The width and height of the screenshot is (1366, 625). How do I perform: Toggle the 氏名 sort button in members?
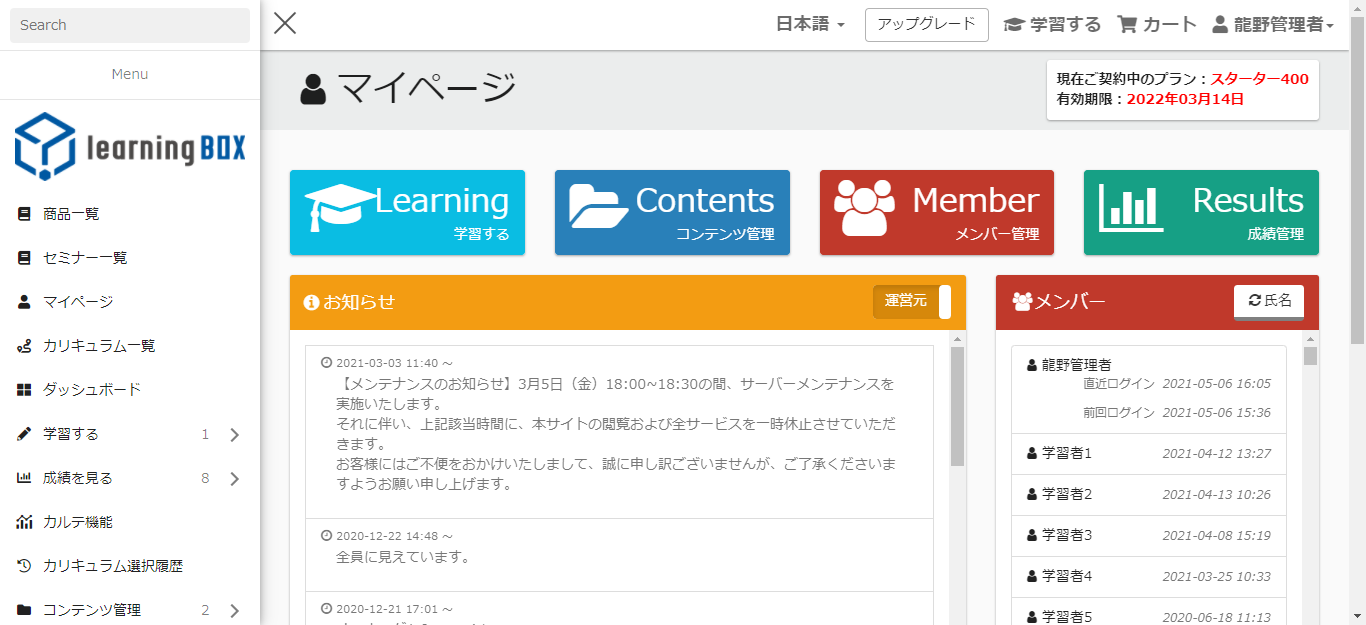1268,301
